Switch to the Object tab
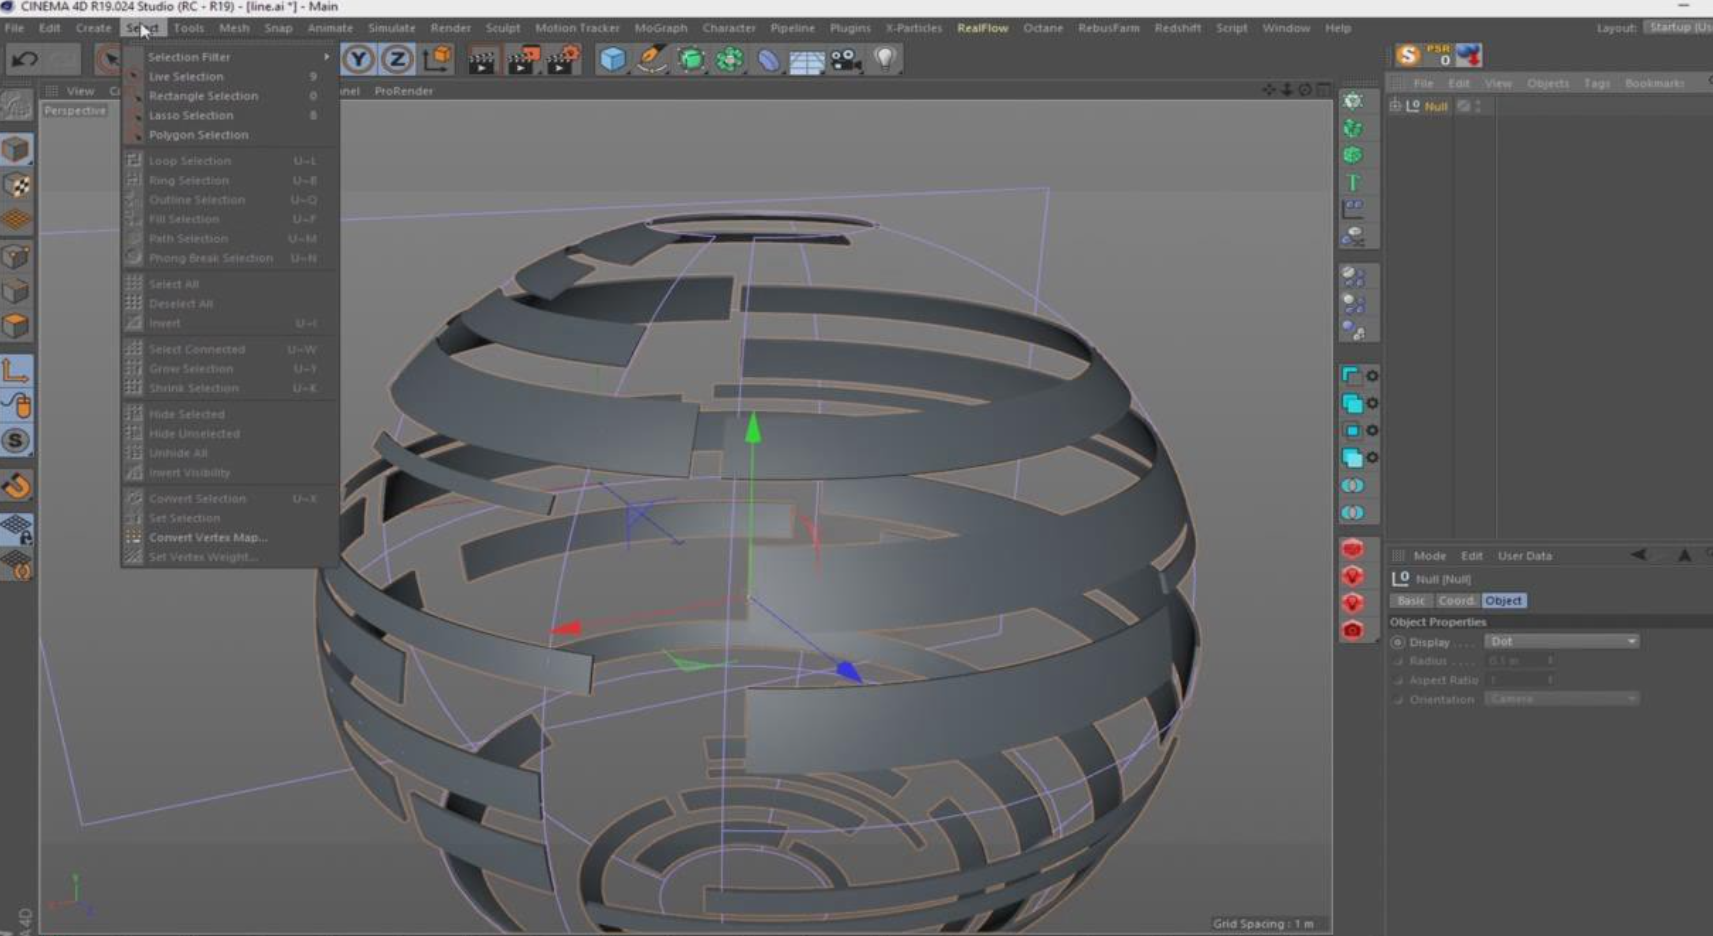The width and height of the screenshot is (1713, 936). click(x=1503, y=601)
